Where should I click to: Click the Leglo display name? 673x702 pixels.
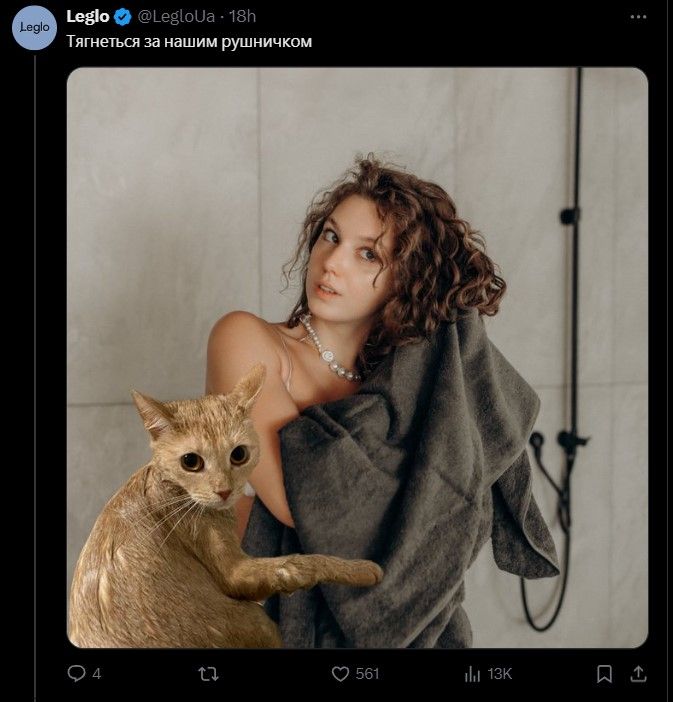87,17
